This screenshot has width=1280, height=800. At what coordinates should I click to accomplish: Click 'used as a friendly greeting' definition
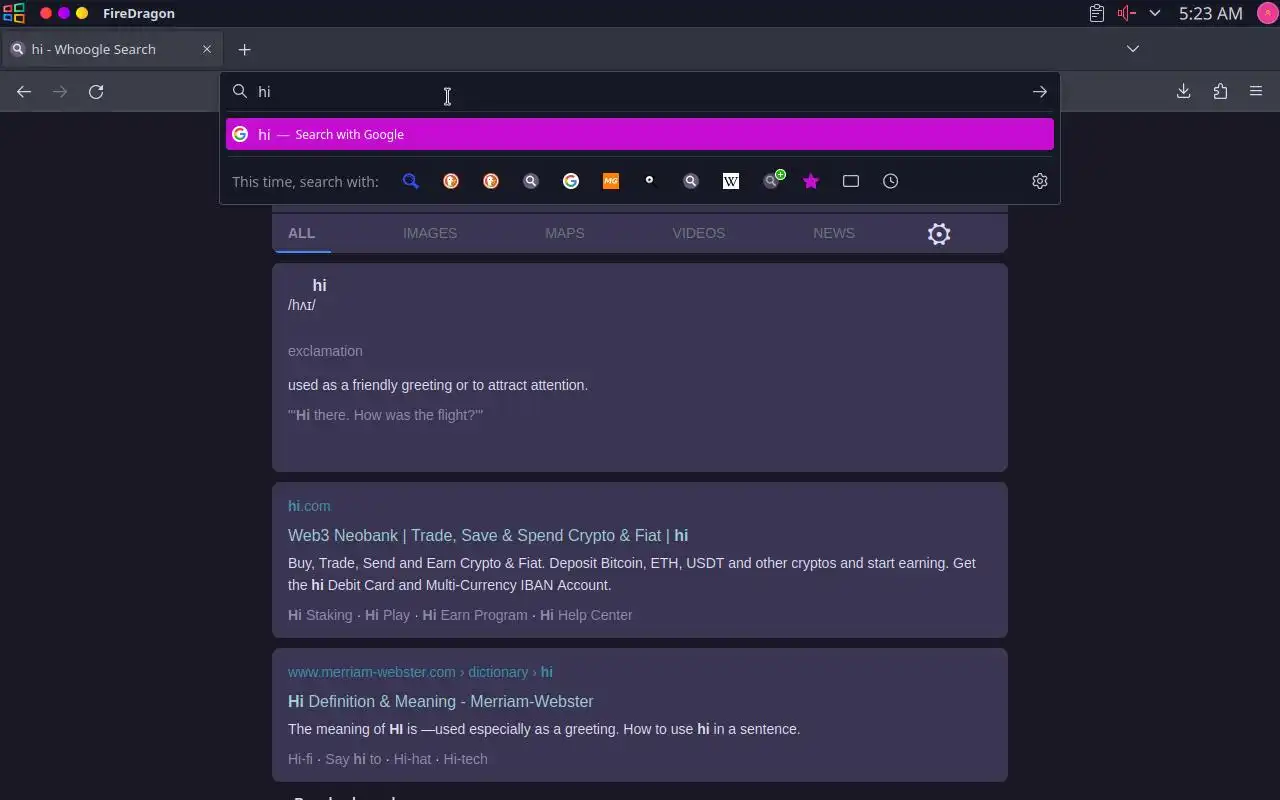[438, 385]
